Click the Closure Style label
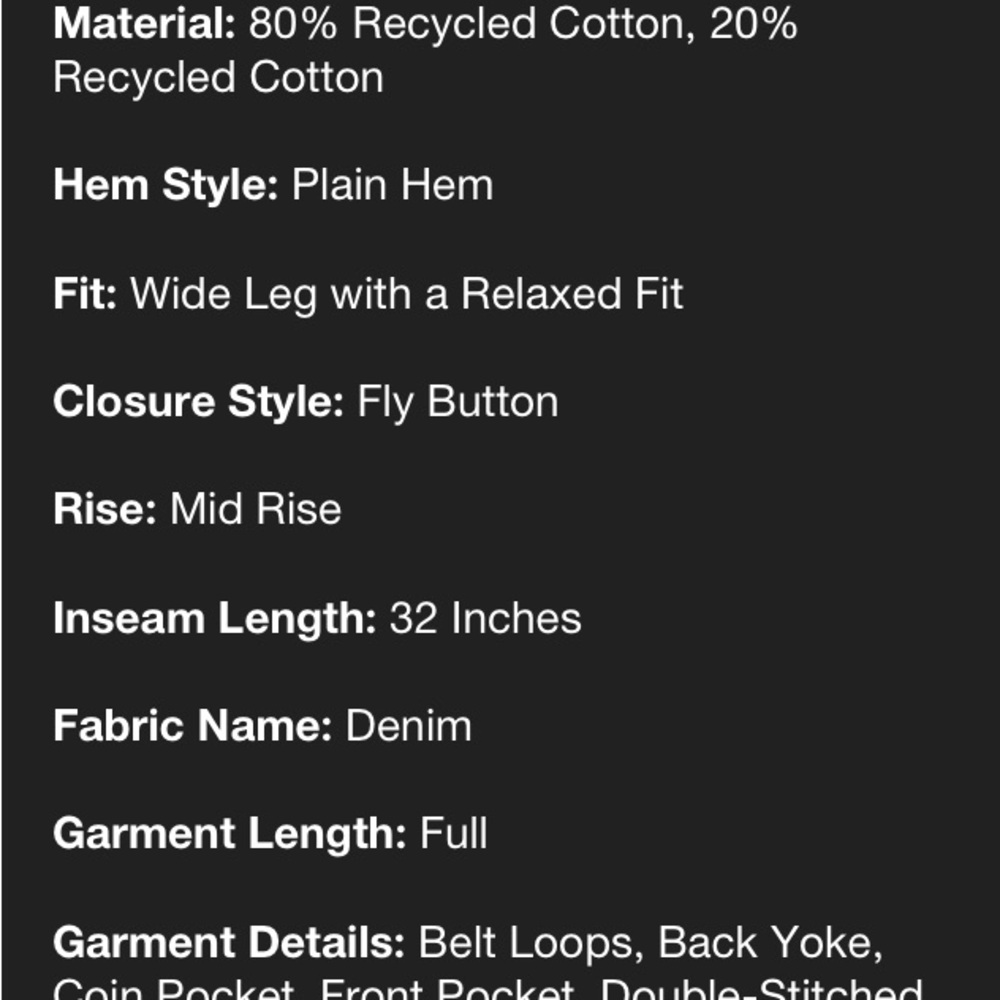 199,402
